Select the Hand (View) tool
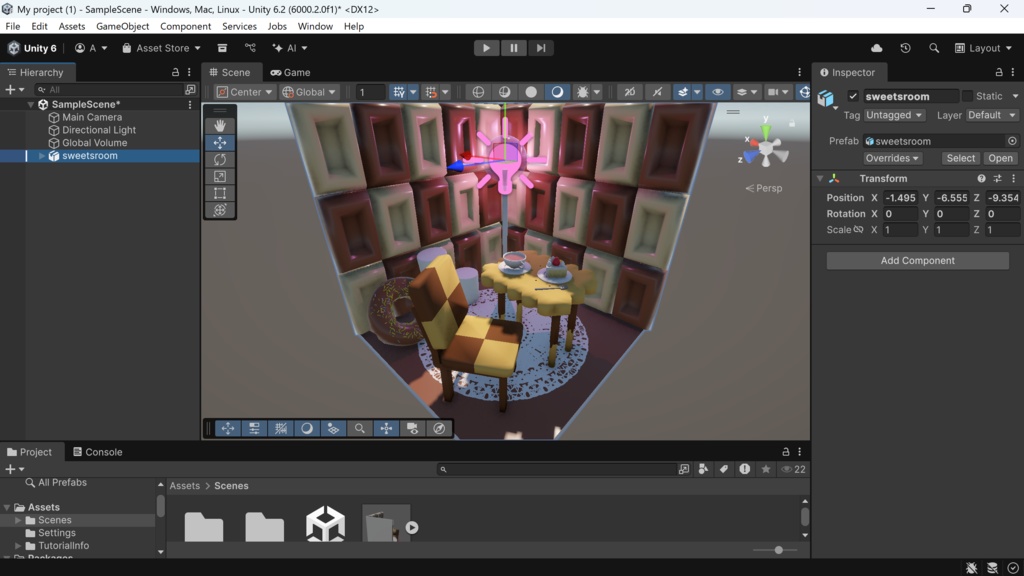The width and height of the screenshot is (1024, 576). point(220,126)
